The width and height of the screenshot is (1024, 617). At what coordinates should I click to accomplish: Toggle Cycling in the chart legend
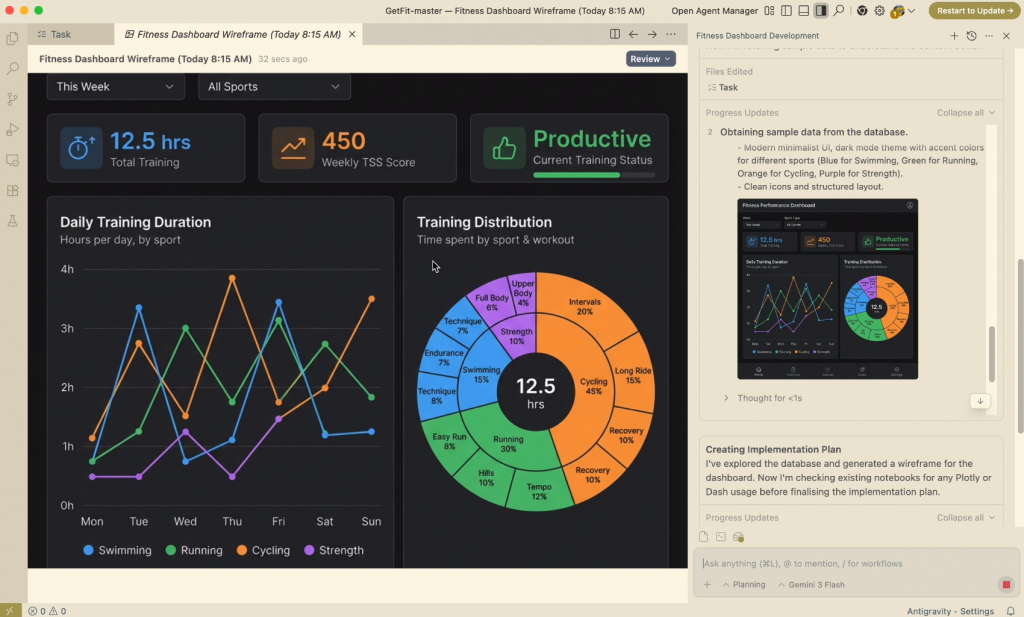pyautogui.click(x=263, y=550)
